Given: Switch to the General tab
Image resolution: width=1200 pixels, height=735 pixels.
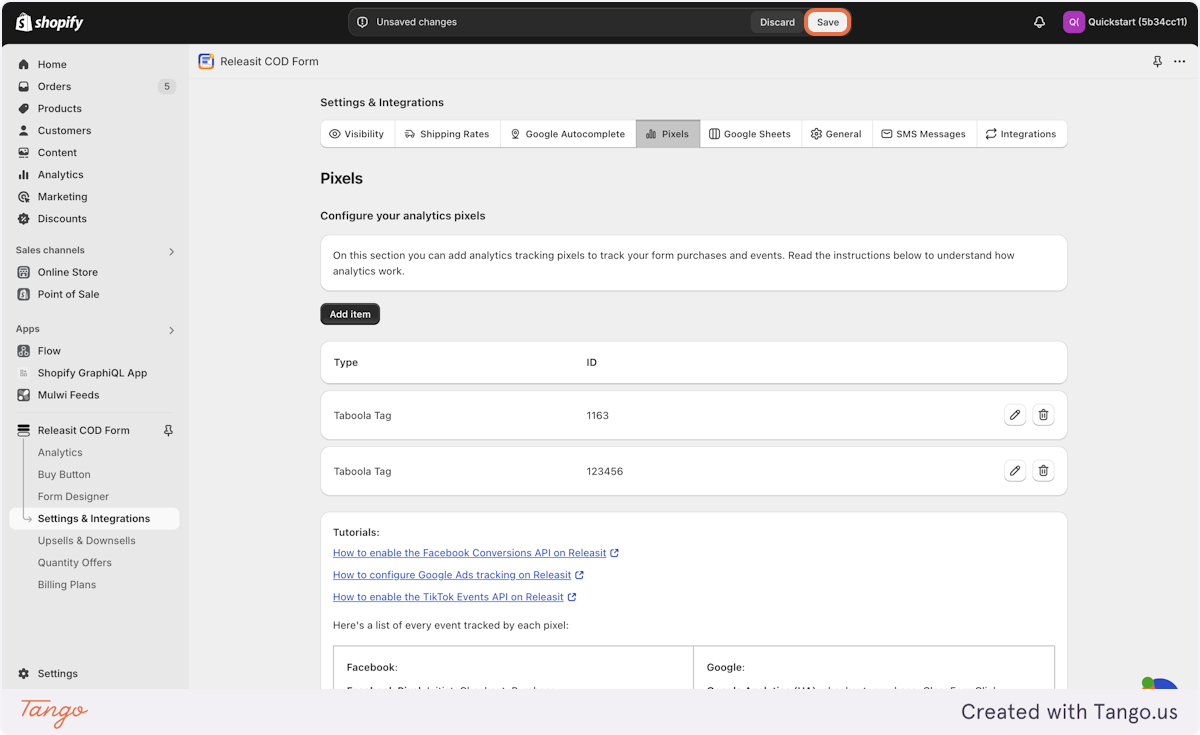Looking at the screenshot, I should point(836,134).
